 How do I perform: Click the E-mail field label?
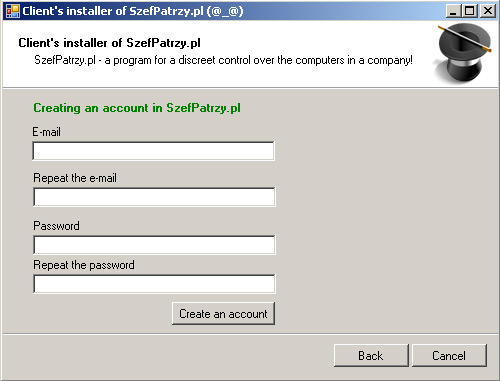tap(46, 132)
